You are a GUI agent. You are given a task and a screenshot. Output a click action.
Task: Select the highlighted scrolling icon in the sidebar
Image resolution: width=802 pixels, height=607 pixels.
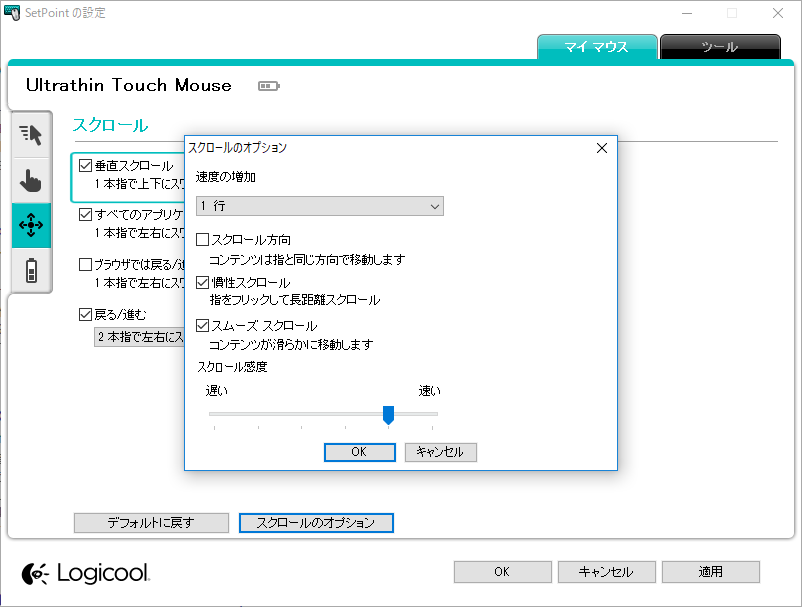(x=31, y=226)
